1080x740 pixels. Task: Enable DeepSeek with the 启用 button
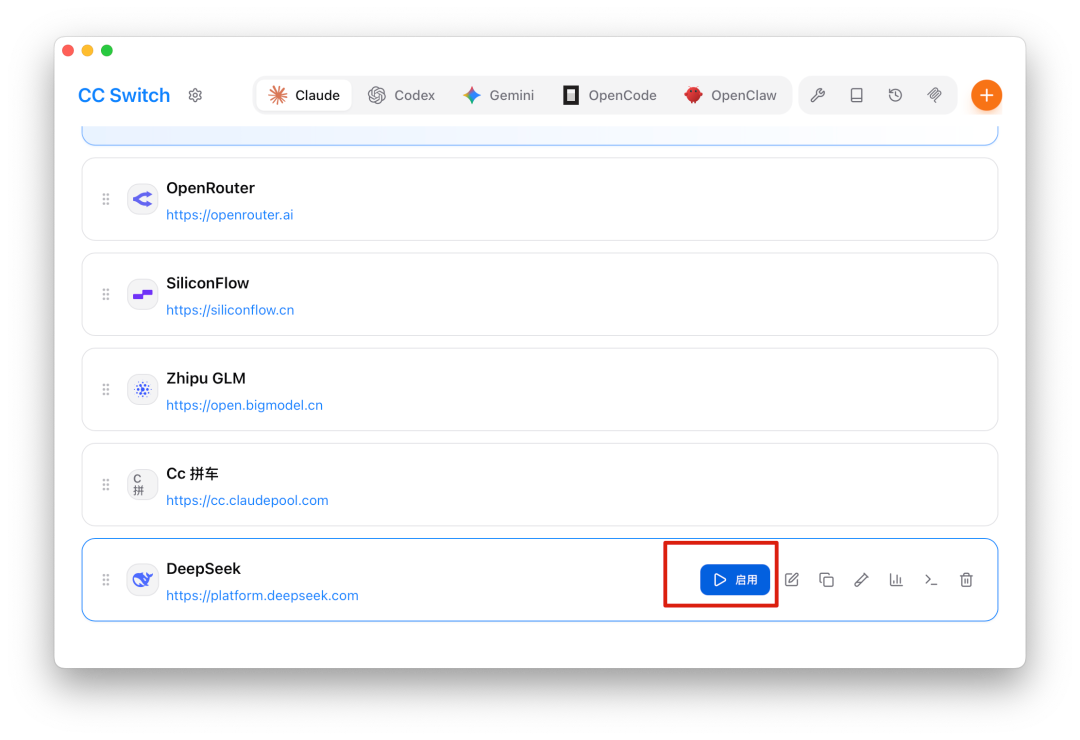735,579
